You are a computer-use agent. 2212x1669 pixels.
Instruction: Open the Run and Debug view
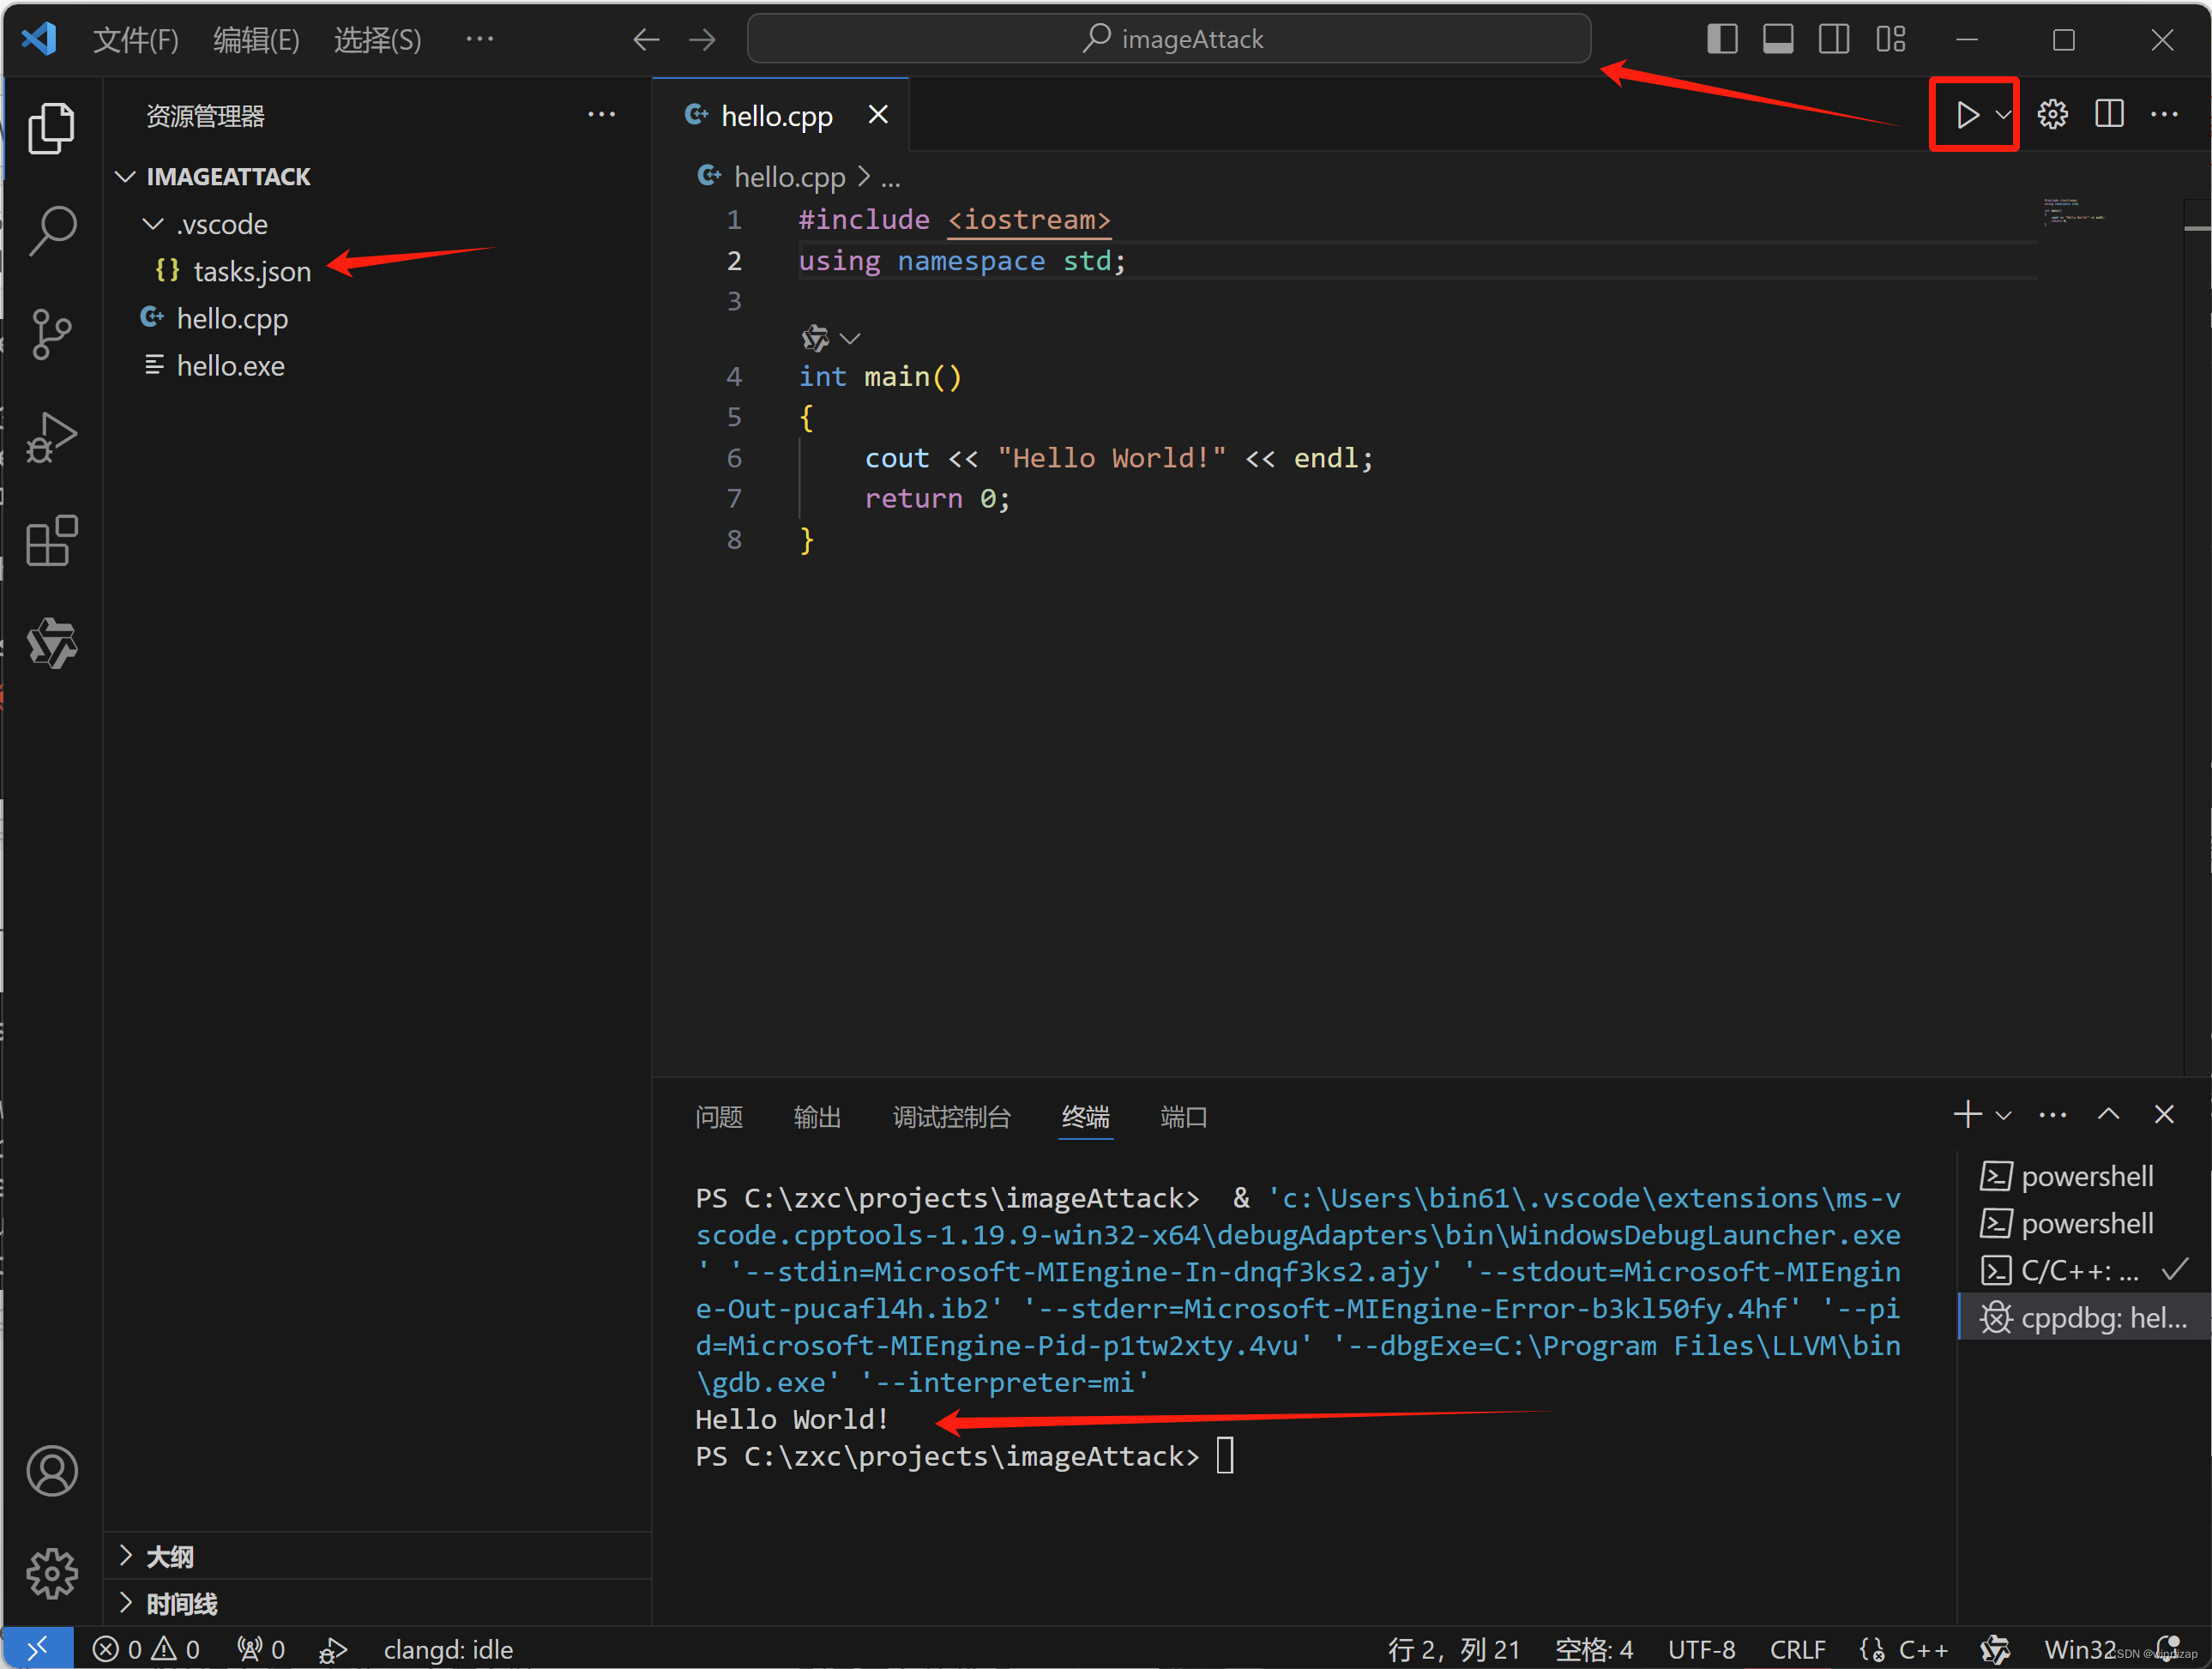(51, 437)
